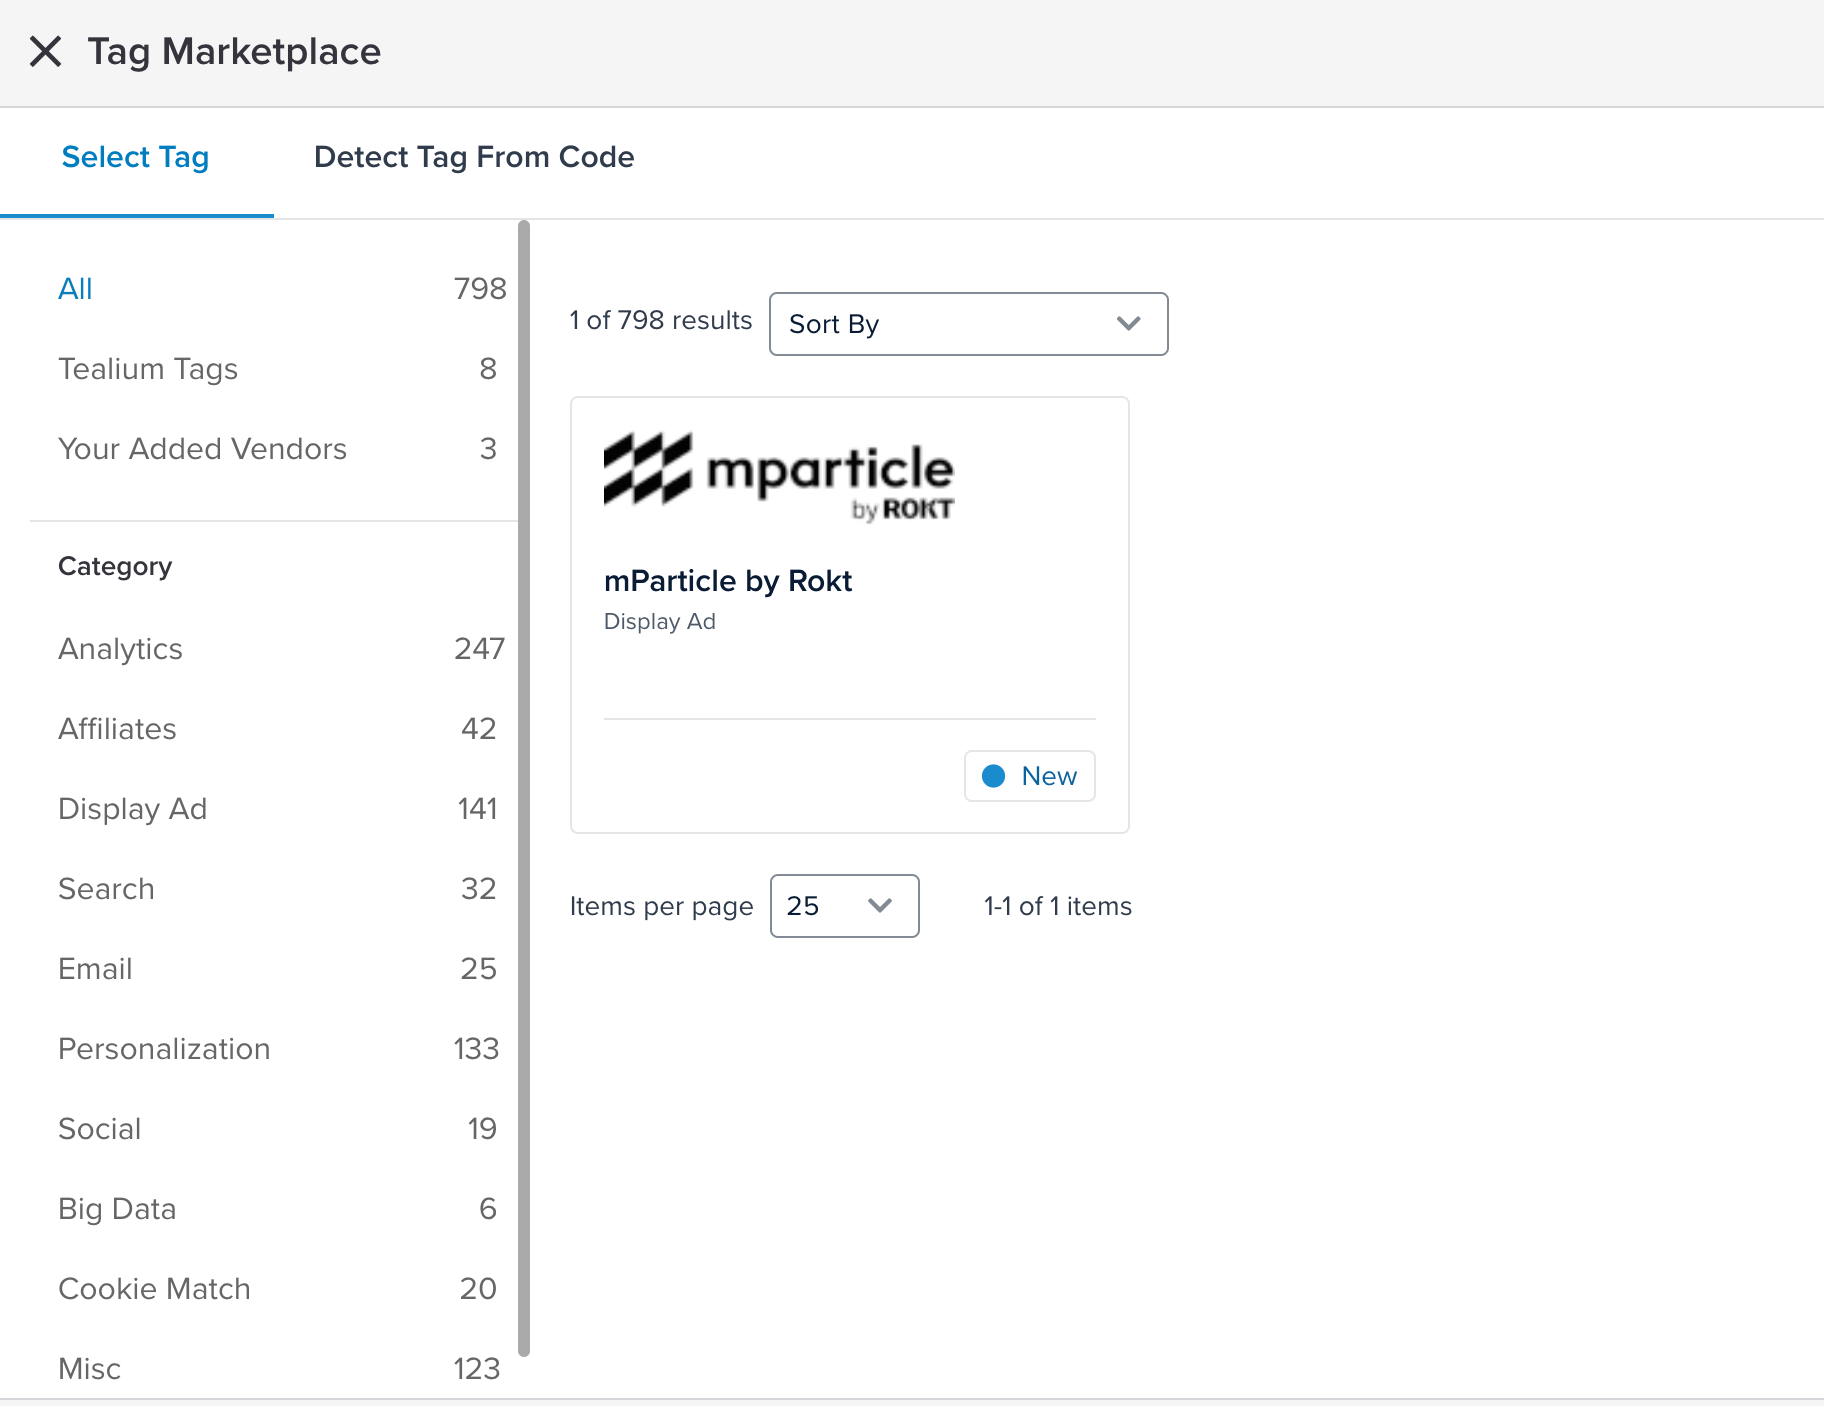The width and height of the screenshot is (1824, 1406).
Task: Filter by Personalization category
Action: pyautogui.click(x=164, y=1049)
